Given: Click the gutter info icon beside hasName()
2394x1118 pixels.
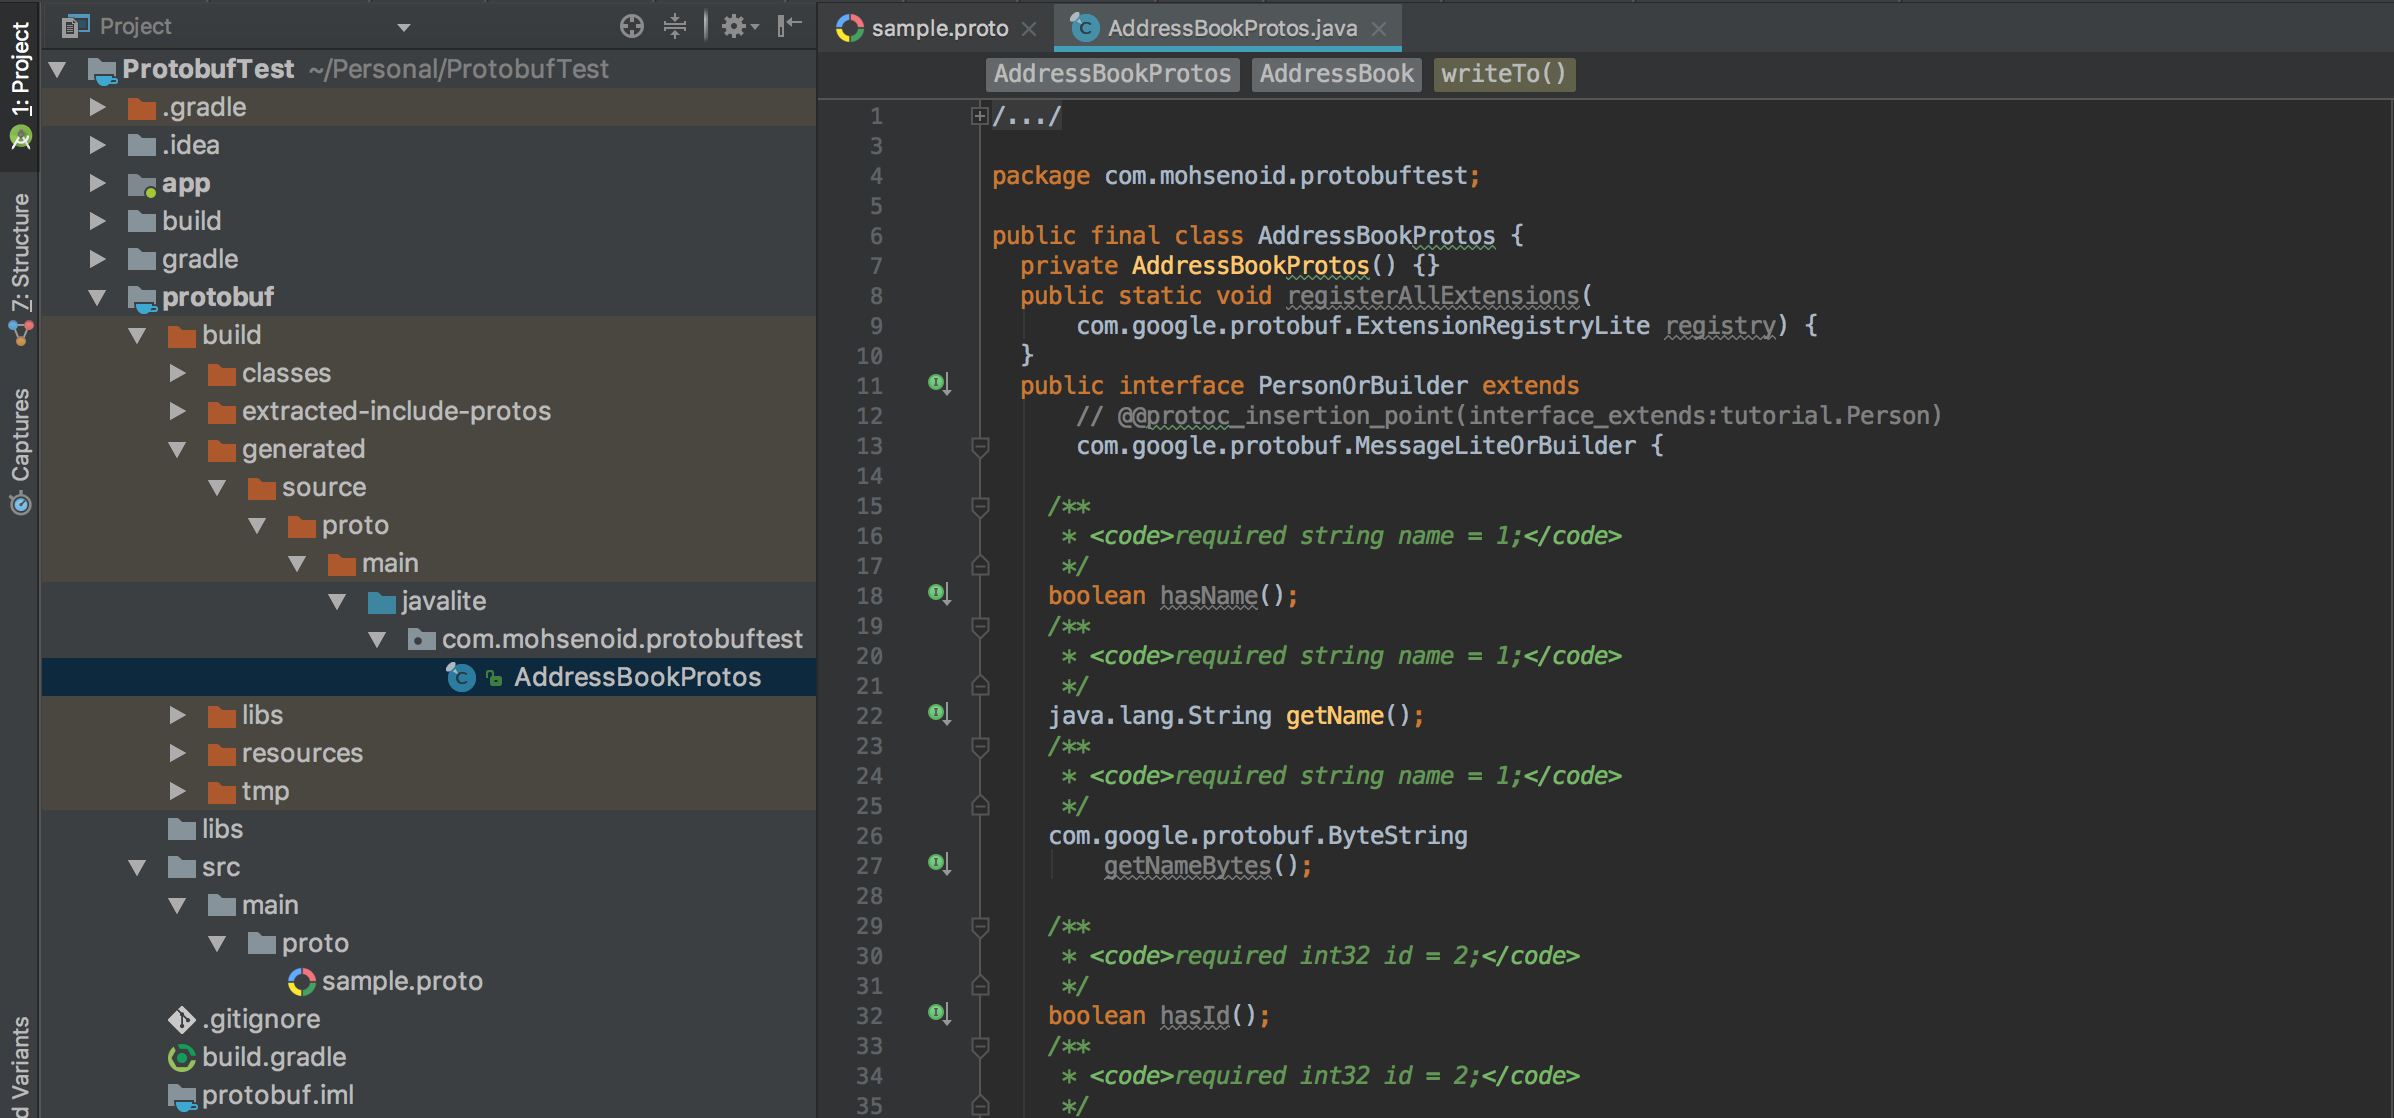Looking at the screenshot, I should coord(936,593).
